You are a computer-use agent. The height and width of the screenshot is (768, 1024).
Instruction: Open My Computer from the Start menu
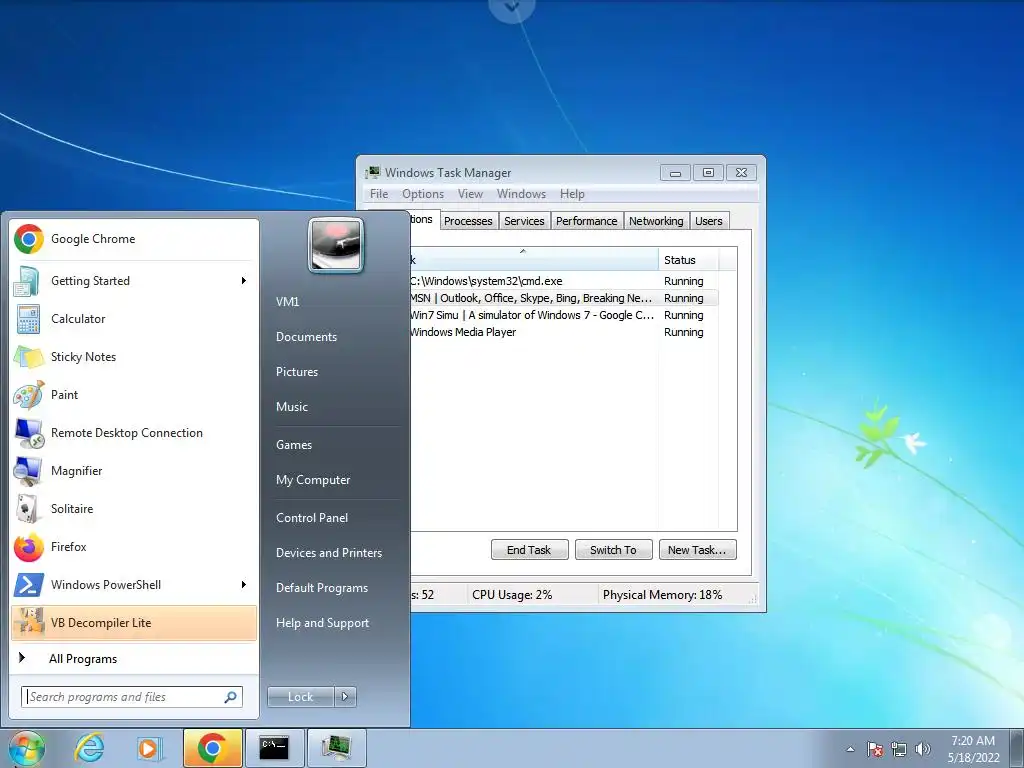point(313,480)
